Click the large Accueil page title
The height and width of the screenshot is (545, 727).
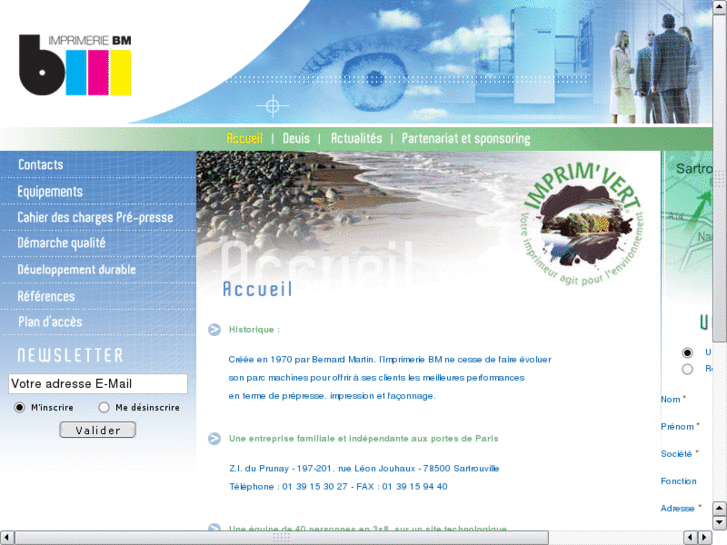point(257,289)
